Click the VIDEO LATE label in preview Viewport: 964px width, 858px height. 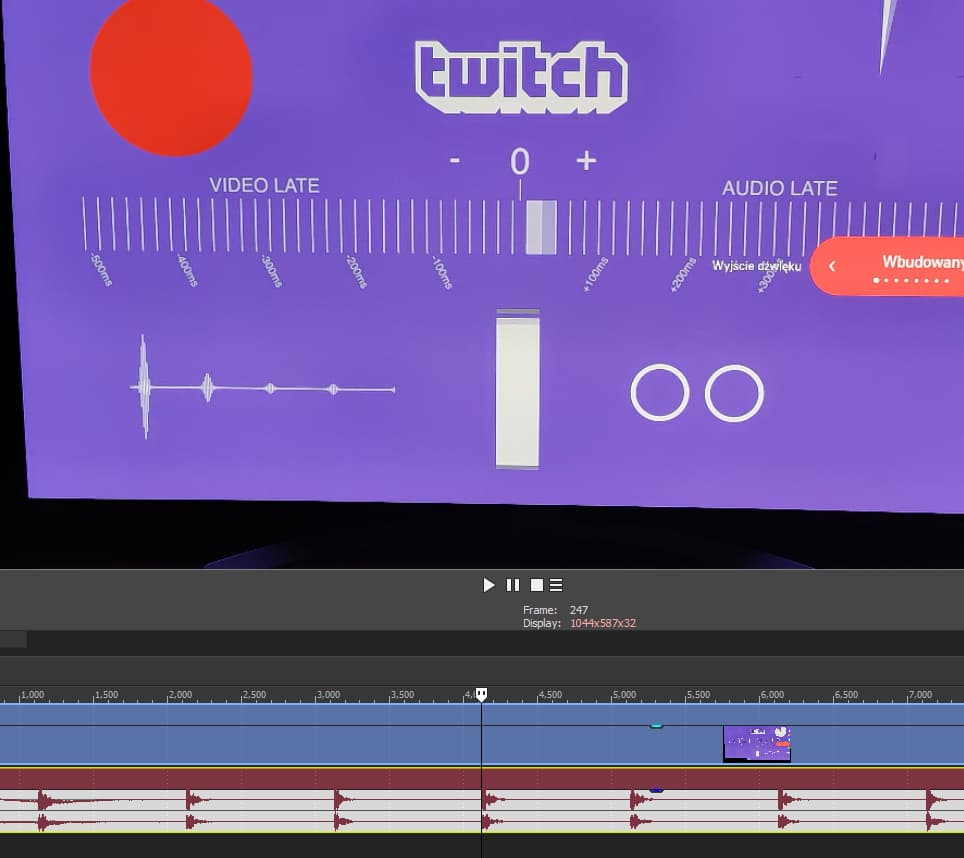point(264,185)
